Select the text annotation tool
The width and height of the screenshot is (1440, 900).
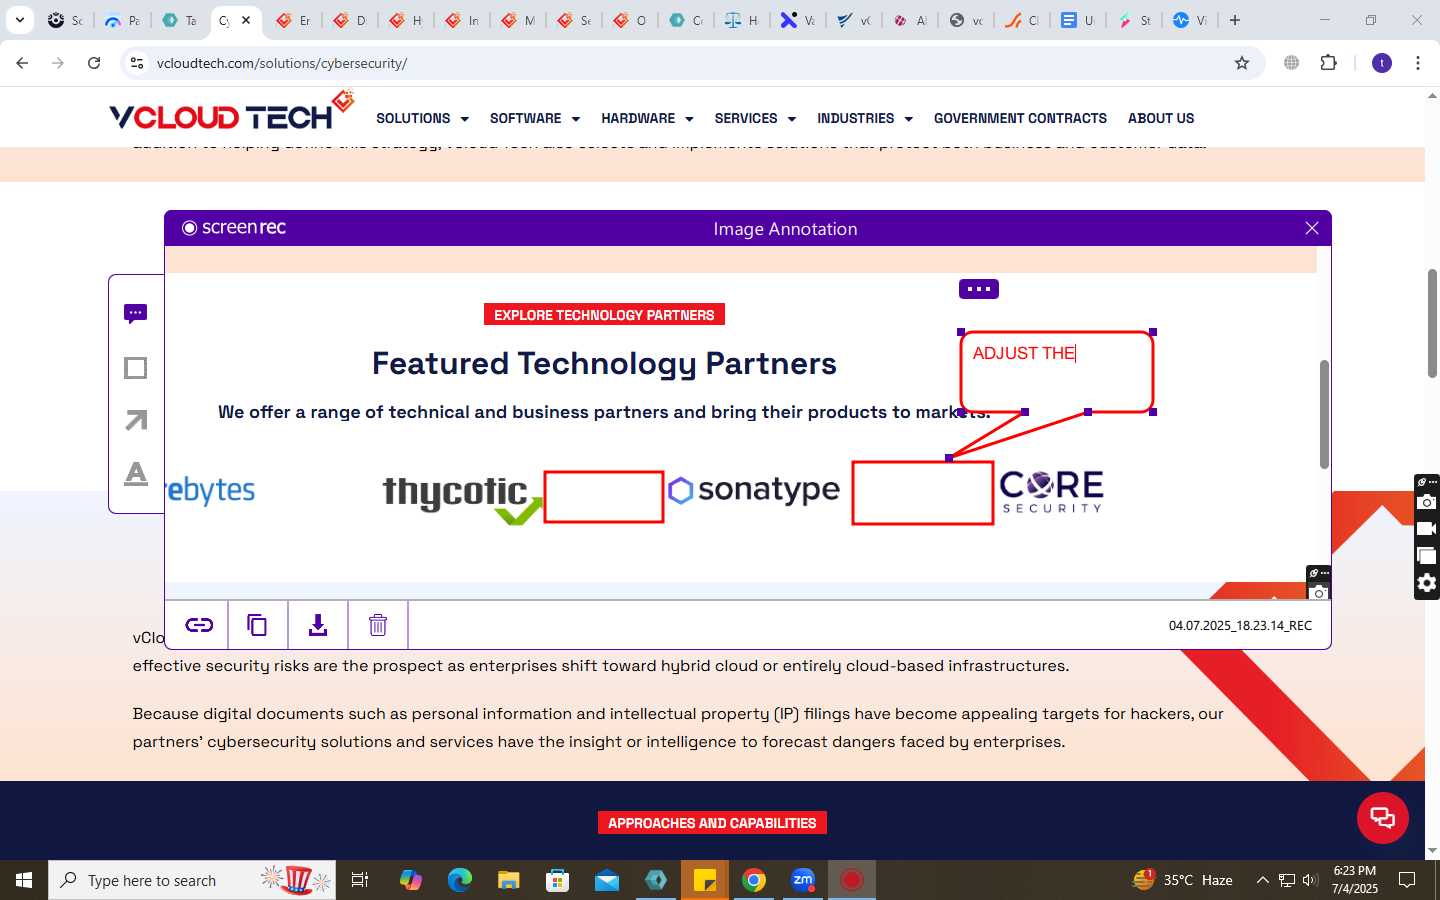pyautogui.click(x=136, y=473)
